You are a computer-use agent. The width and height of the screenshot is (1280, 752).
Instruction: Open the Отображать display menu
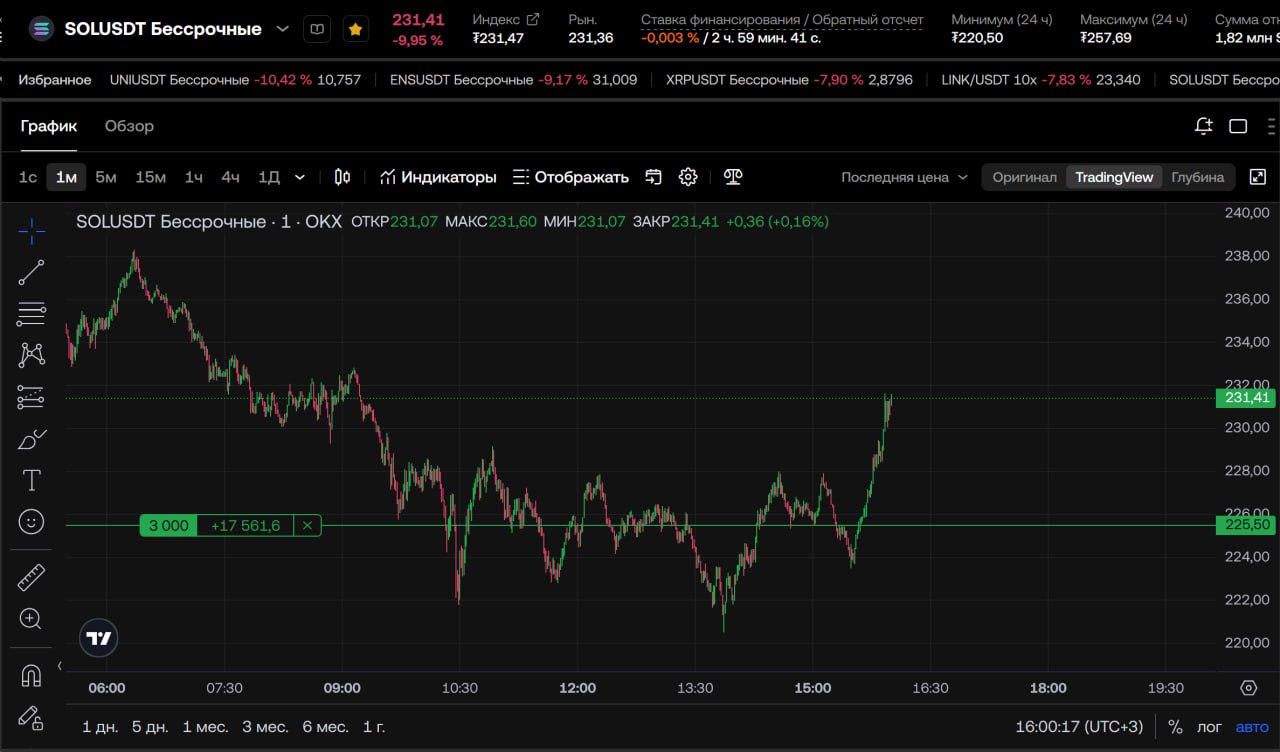[570, 177]
